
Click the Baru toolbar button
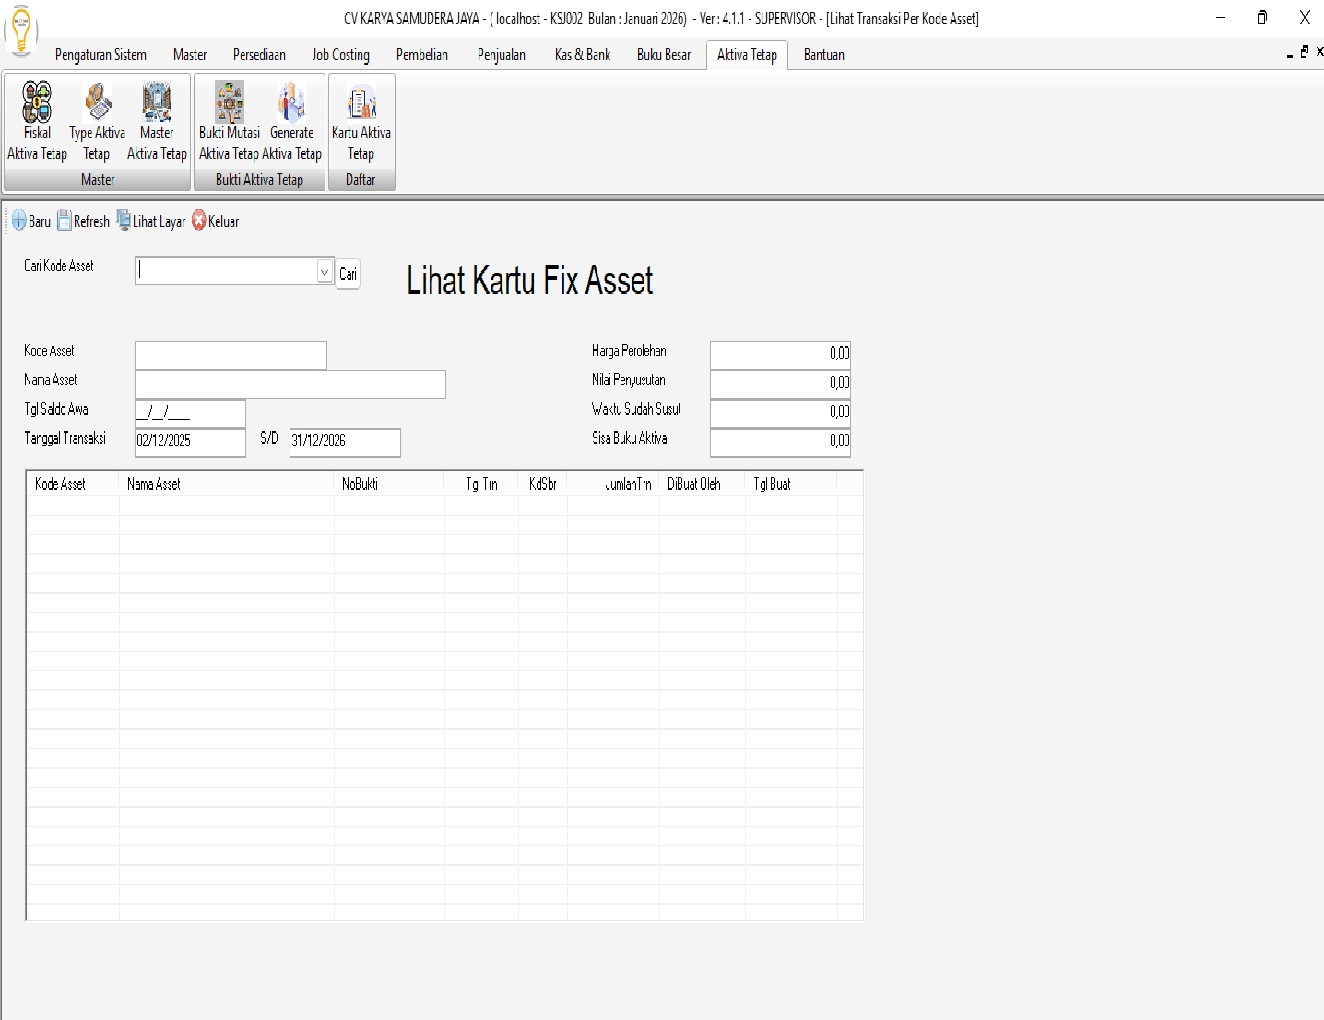[31, 221]
